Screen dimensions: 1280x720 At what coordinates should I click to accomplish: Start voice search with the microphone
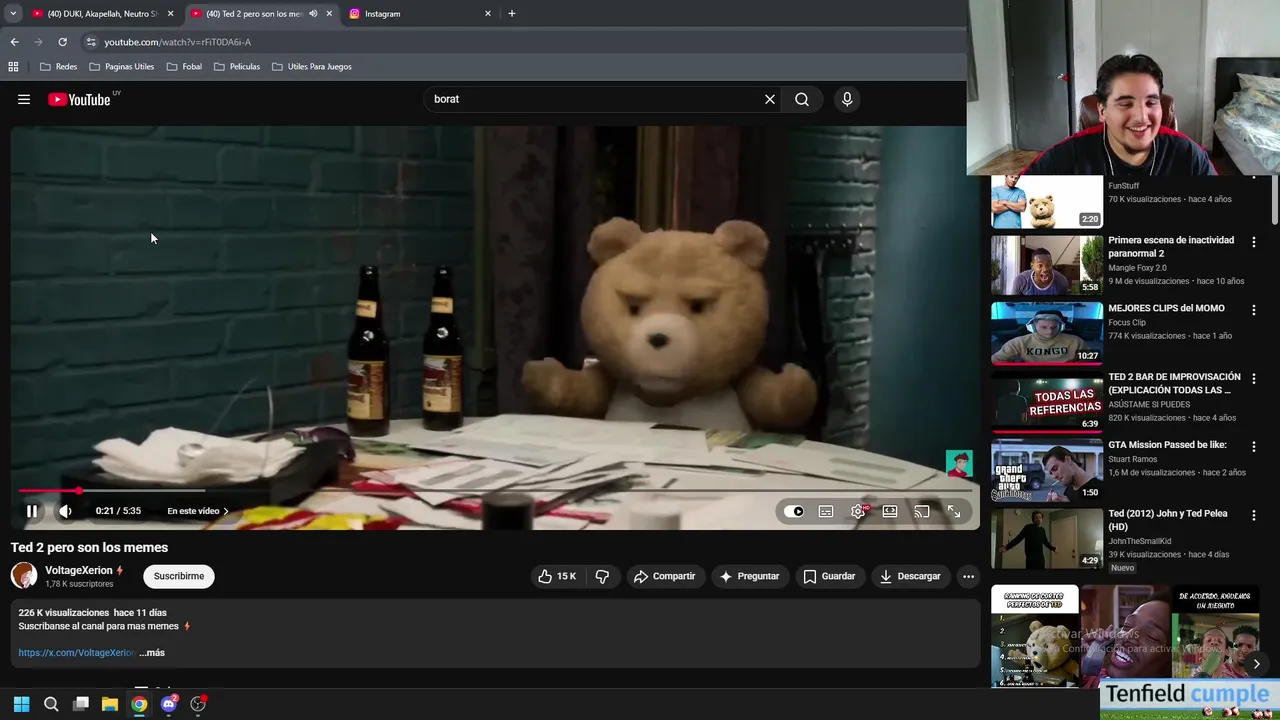tap(847, 99)
